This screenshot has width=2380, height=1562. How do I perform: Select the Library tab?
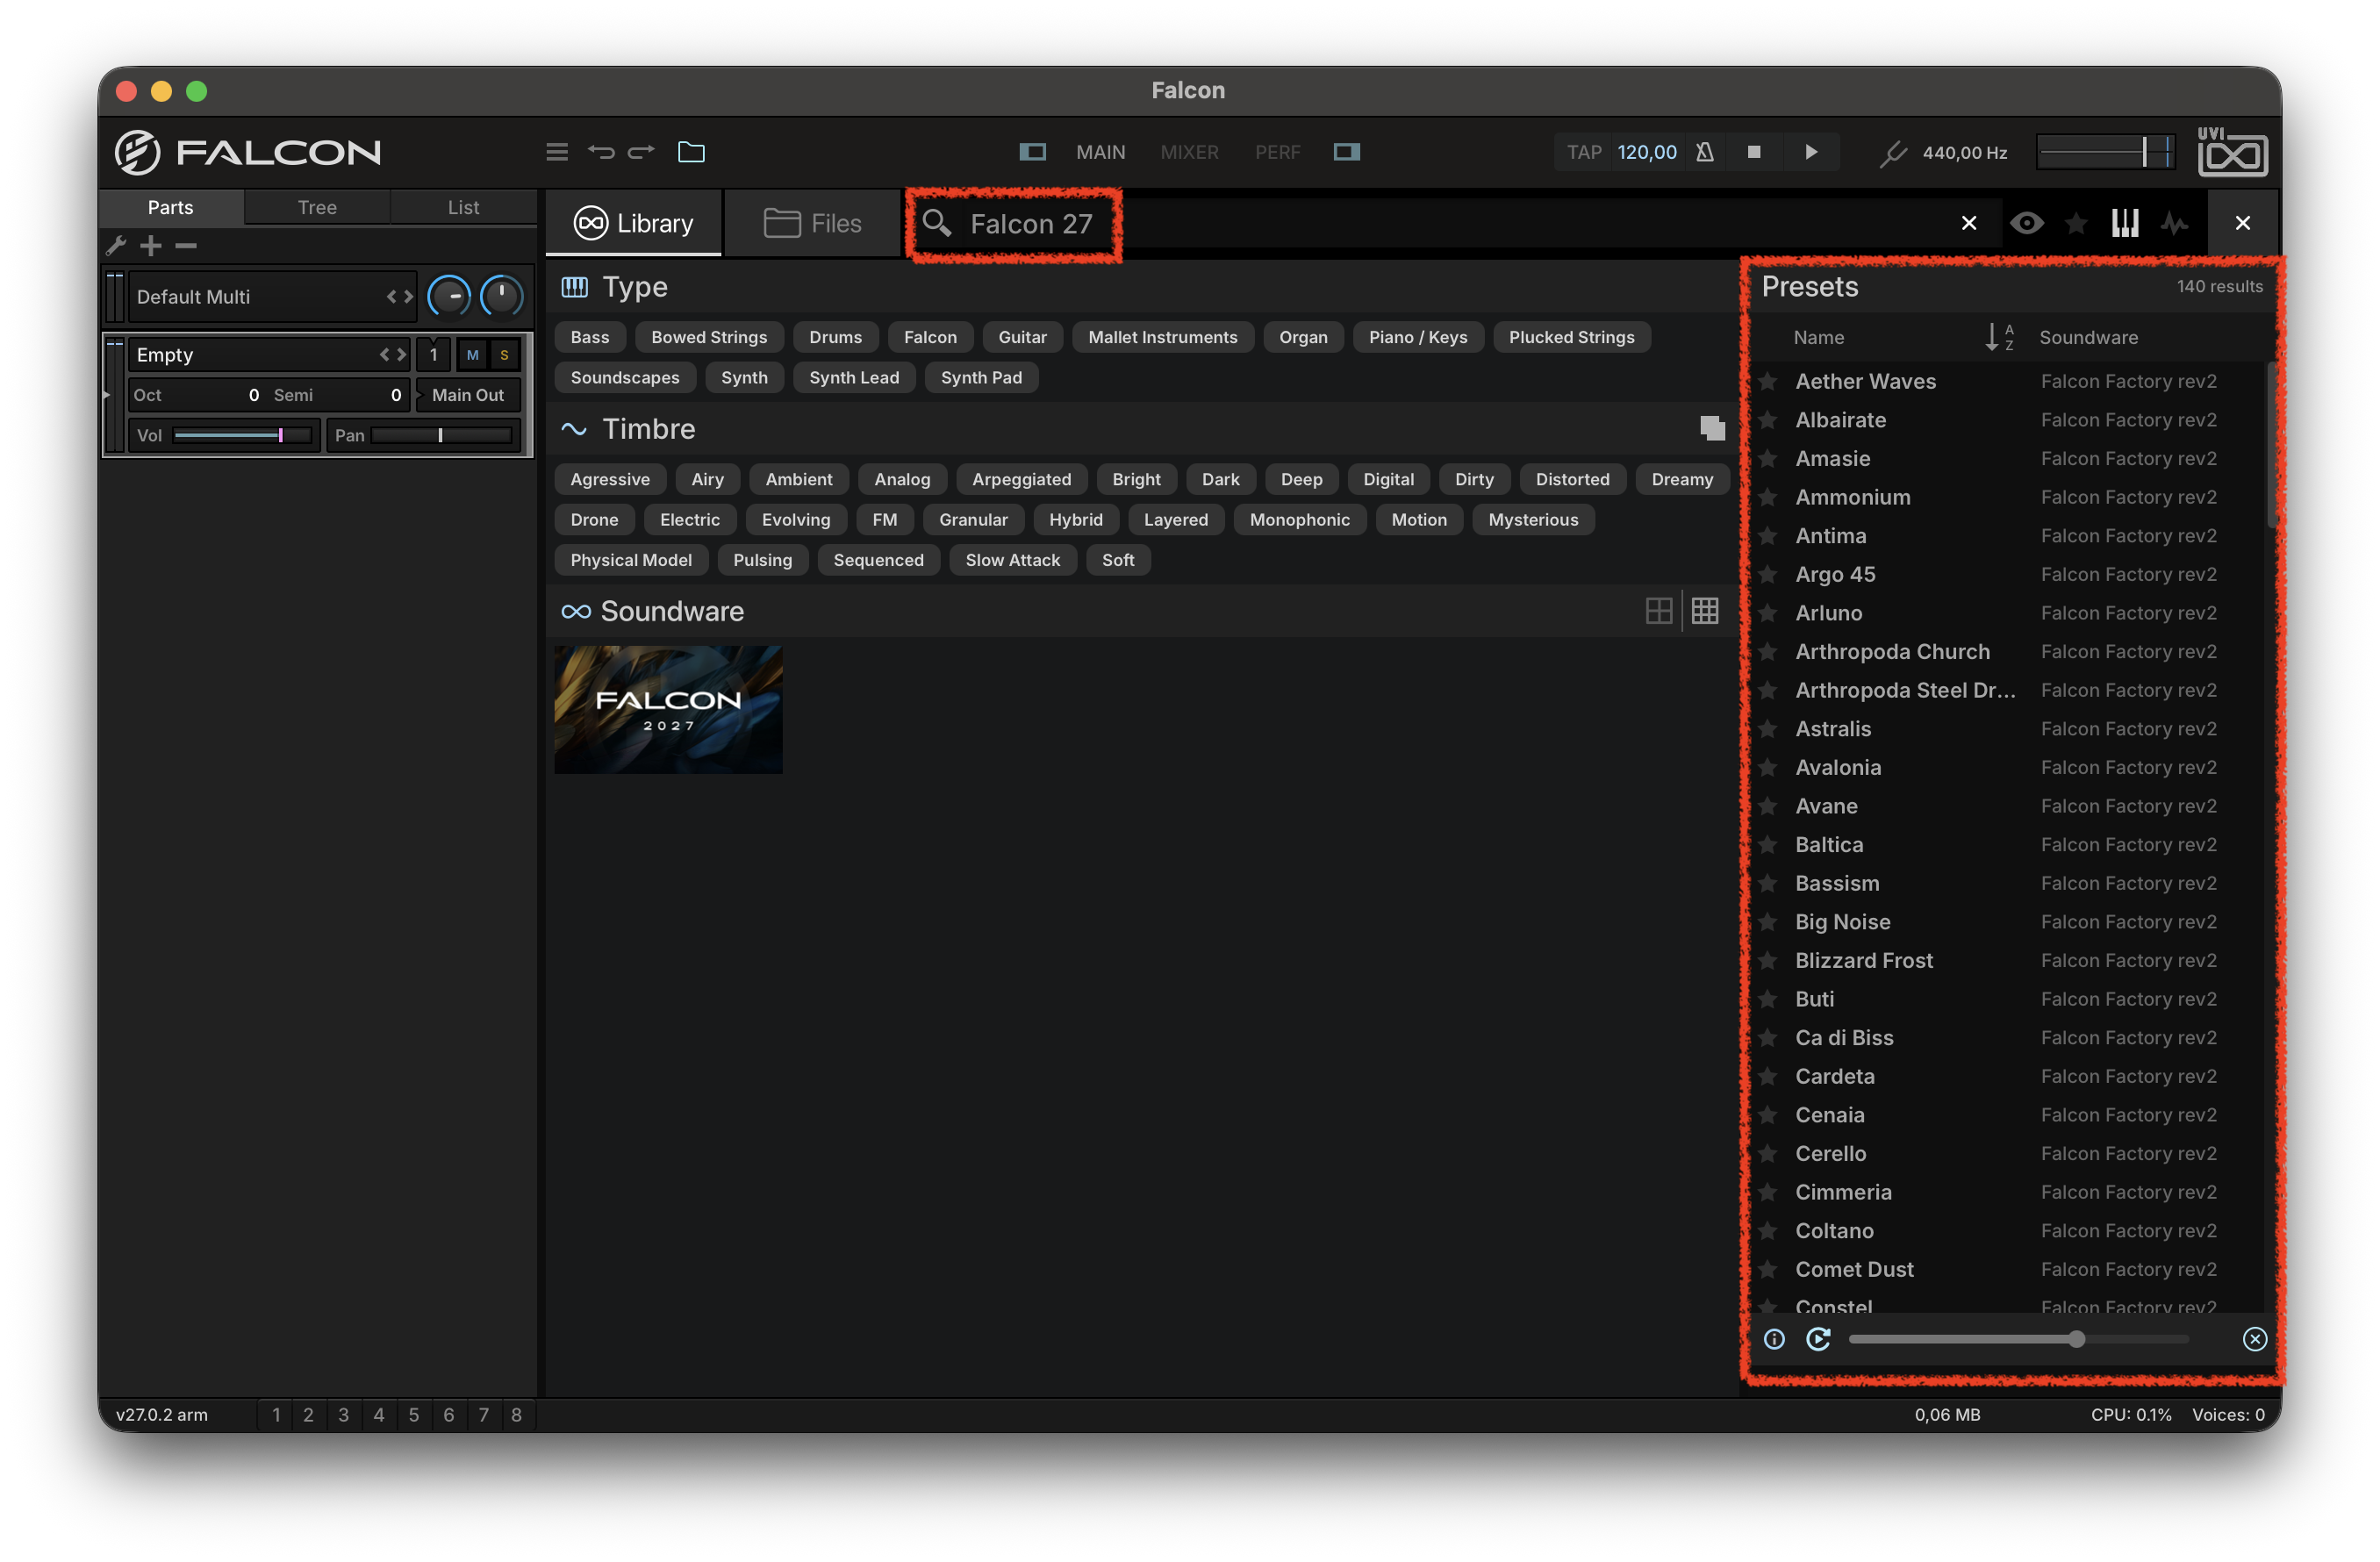[633, 223]
